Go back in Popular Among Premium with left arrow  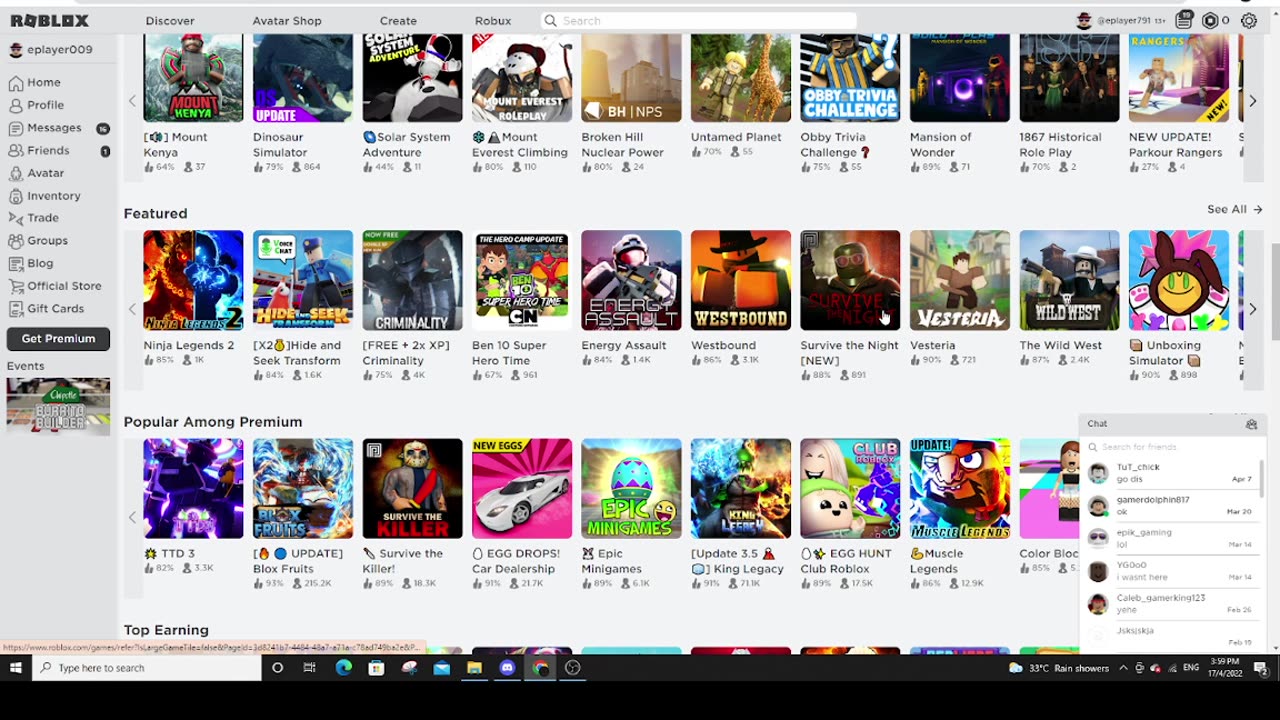click(x=132, y=517)
